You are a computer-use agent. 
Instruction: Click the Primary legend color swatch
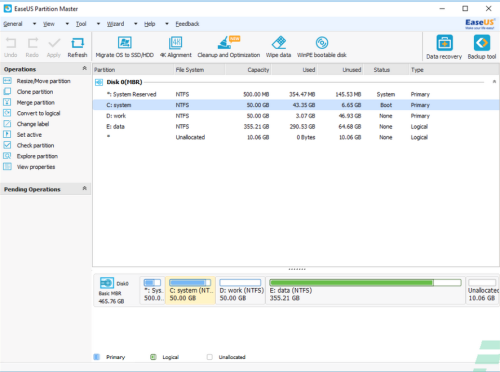97,357
